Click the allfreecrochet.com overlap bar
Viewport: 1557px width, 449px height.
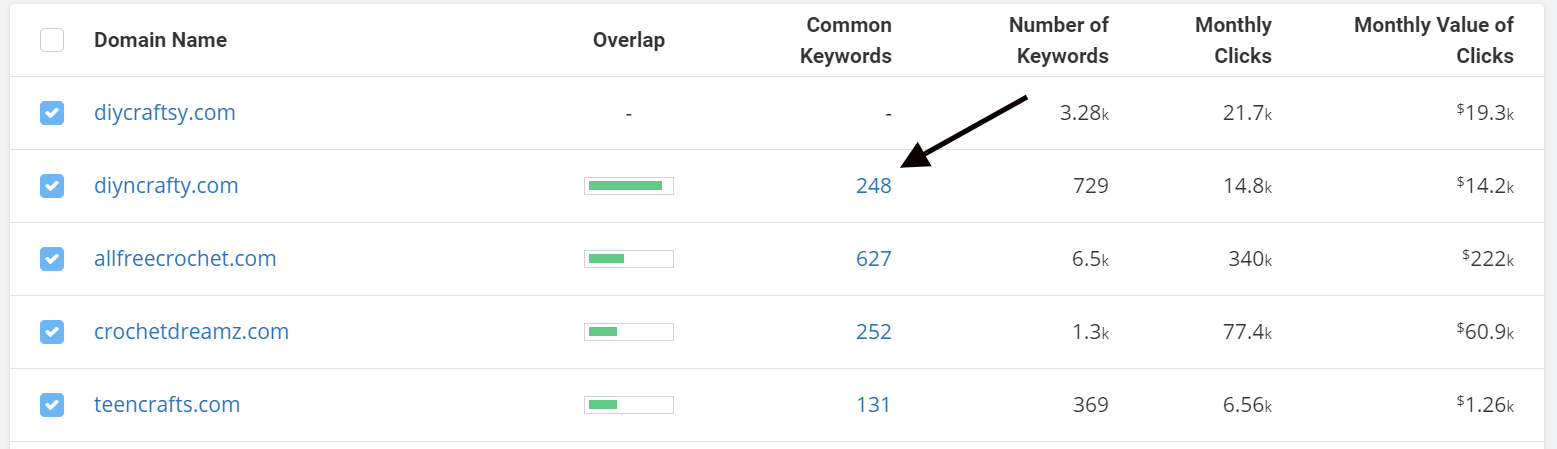tap(629, 259)
